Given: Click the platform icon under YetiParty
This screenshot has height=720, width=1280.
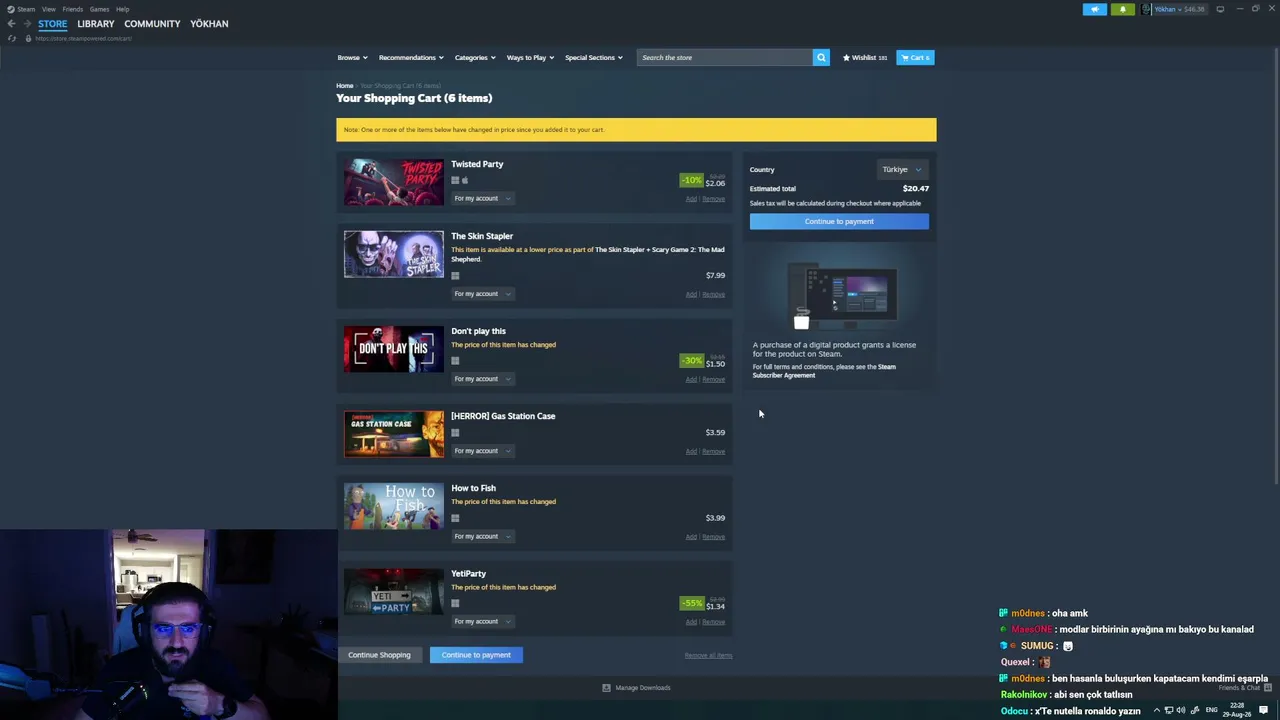Looking at the screenshot, I should (x=455, y=603).
